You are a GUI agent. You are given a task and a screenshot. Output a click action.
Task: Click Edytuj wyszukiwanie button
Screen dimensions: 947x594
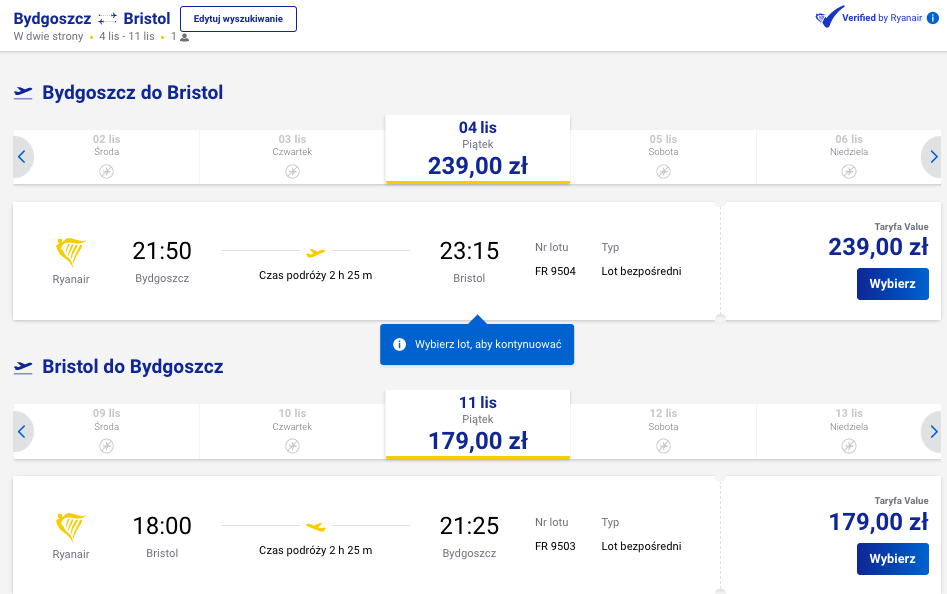pos(238,19)
